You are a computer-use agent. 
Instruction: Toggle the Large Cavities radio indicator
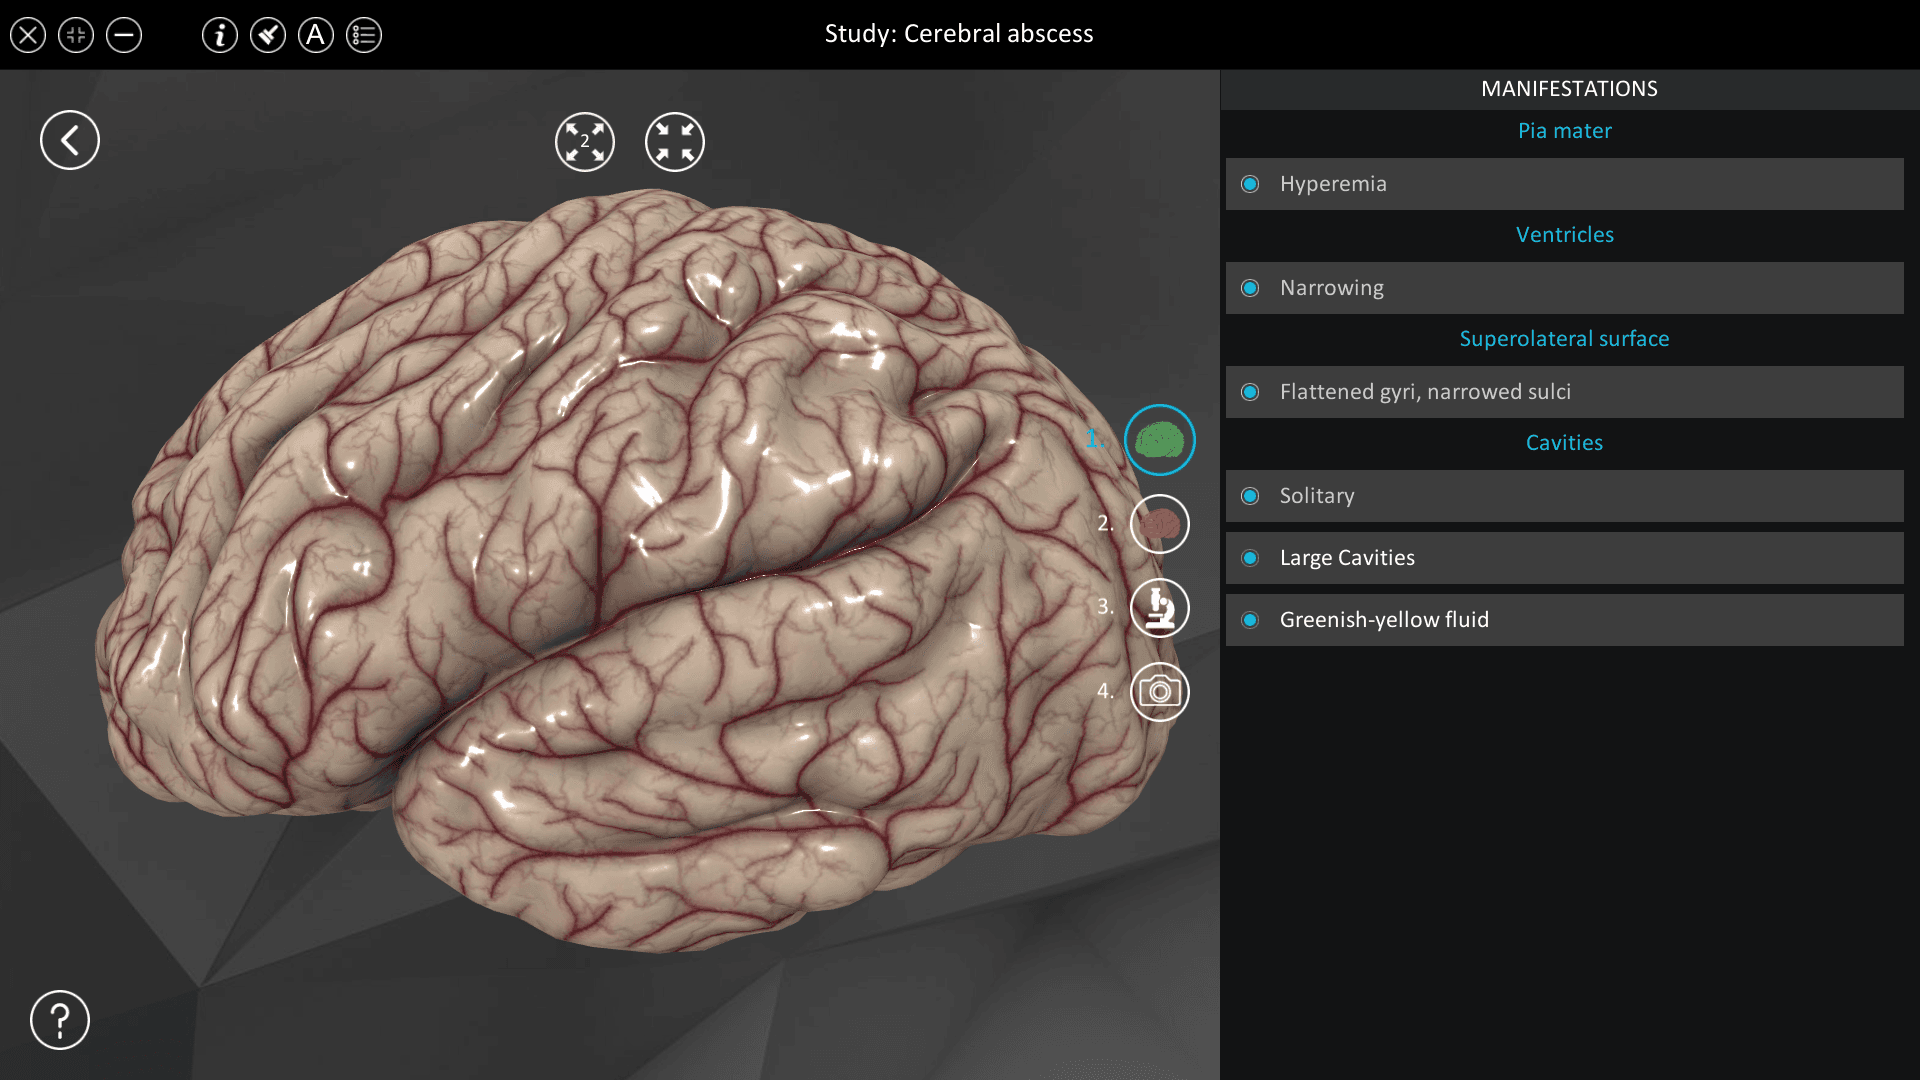(1250, 558)
